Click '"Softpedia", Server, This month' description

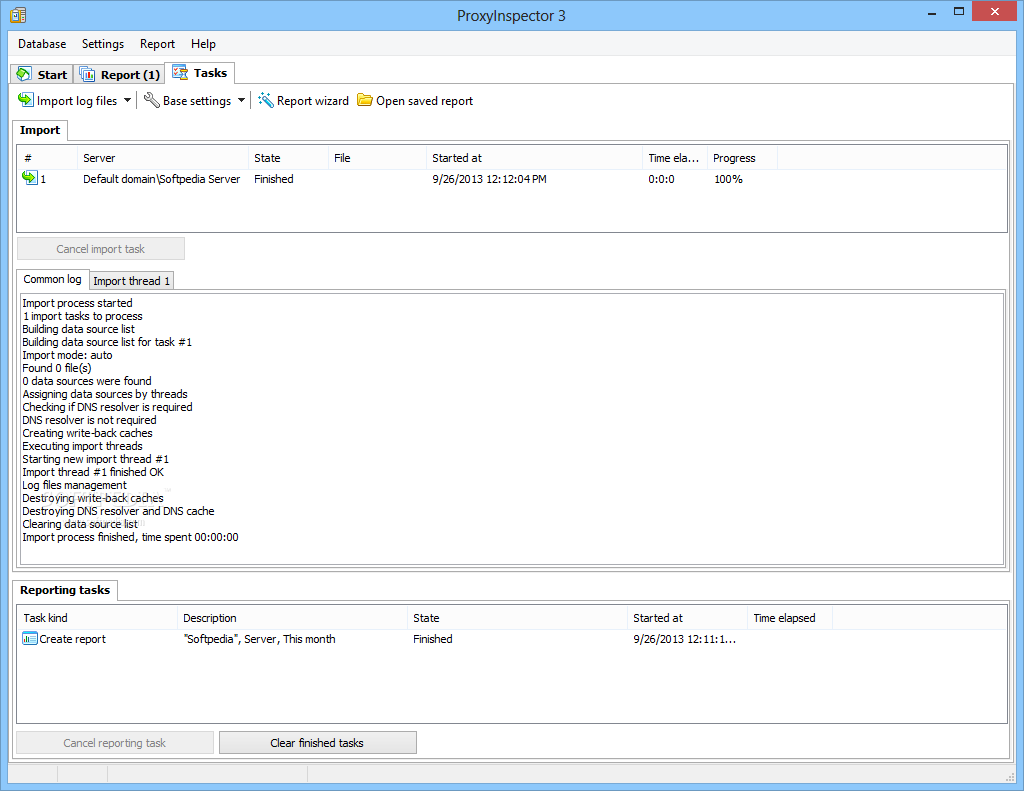point(259,639)
